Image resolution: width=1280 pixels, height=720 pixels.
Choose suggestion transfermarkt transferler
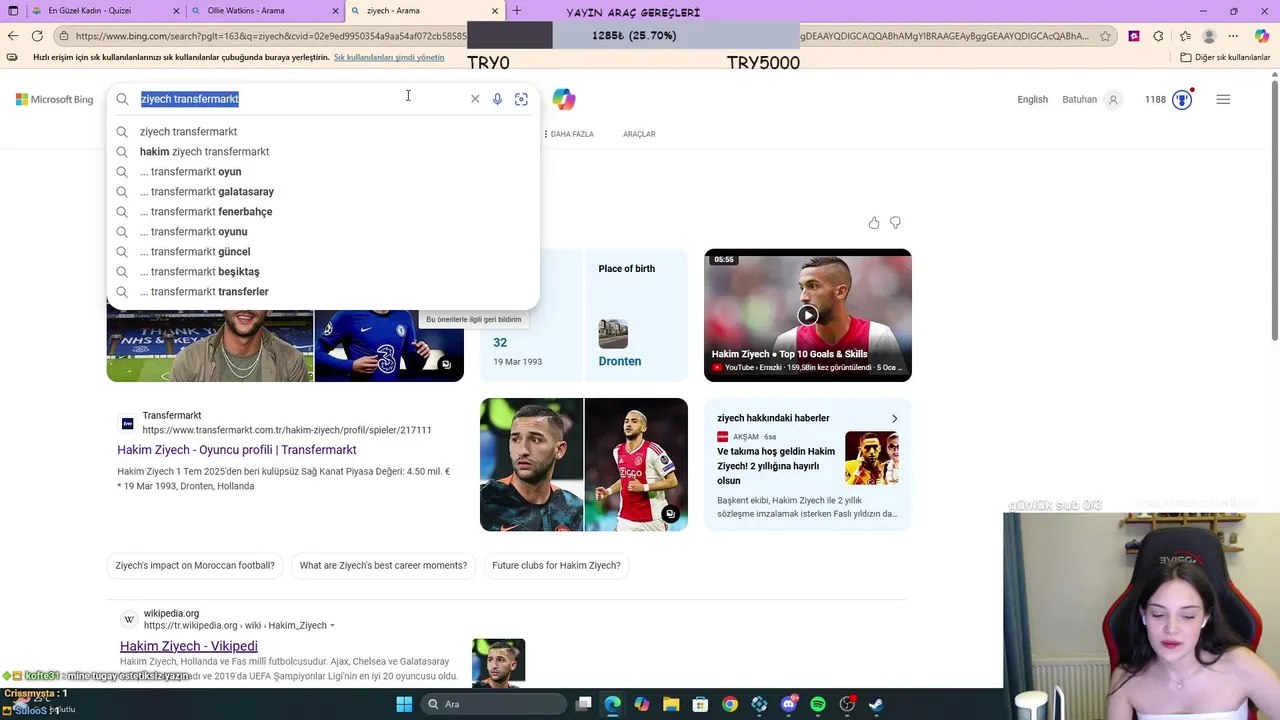pos(323,292)
